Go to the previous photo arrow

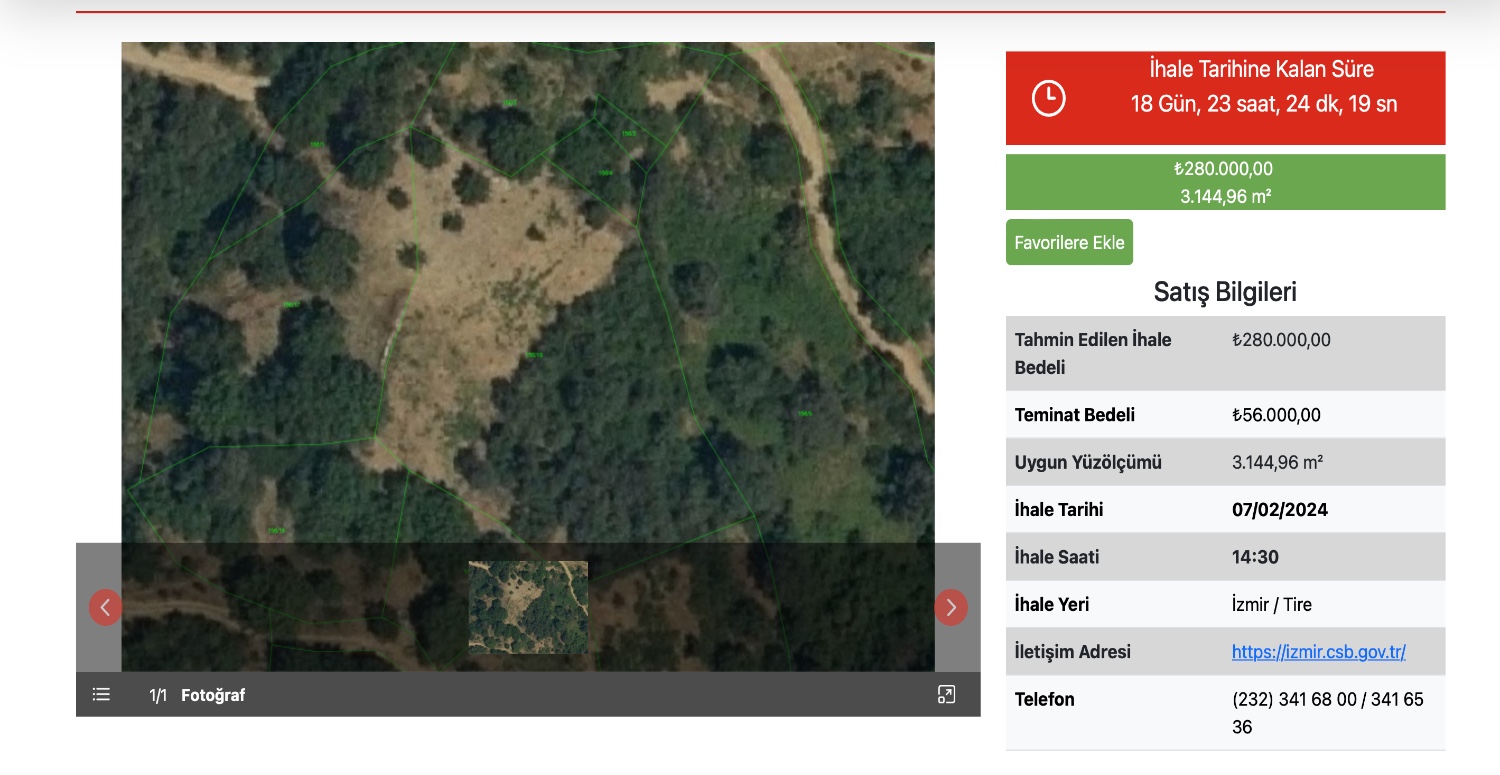(105, 607)
